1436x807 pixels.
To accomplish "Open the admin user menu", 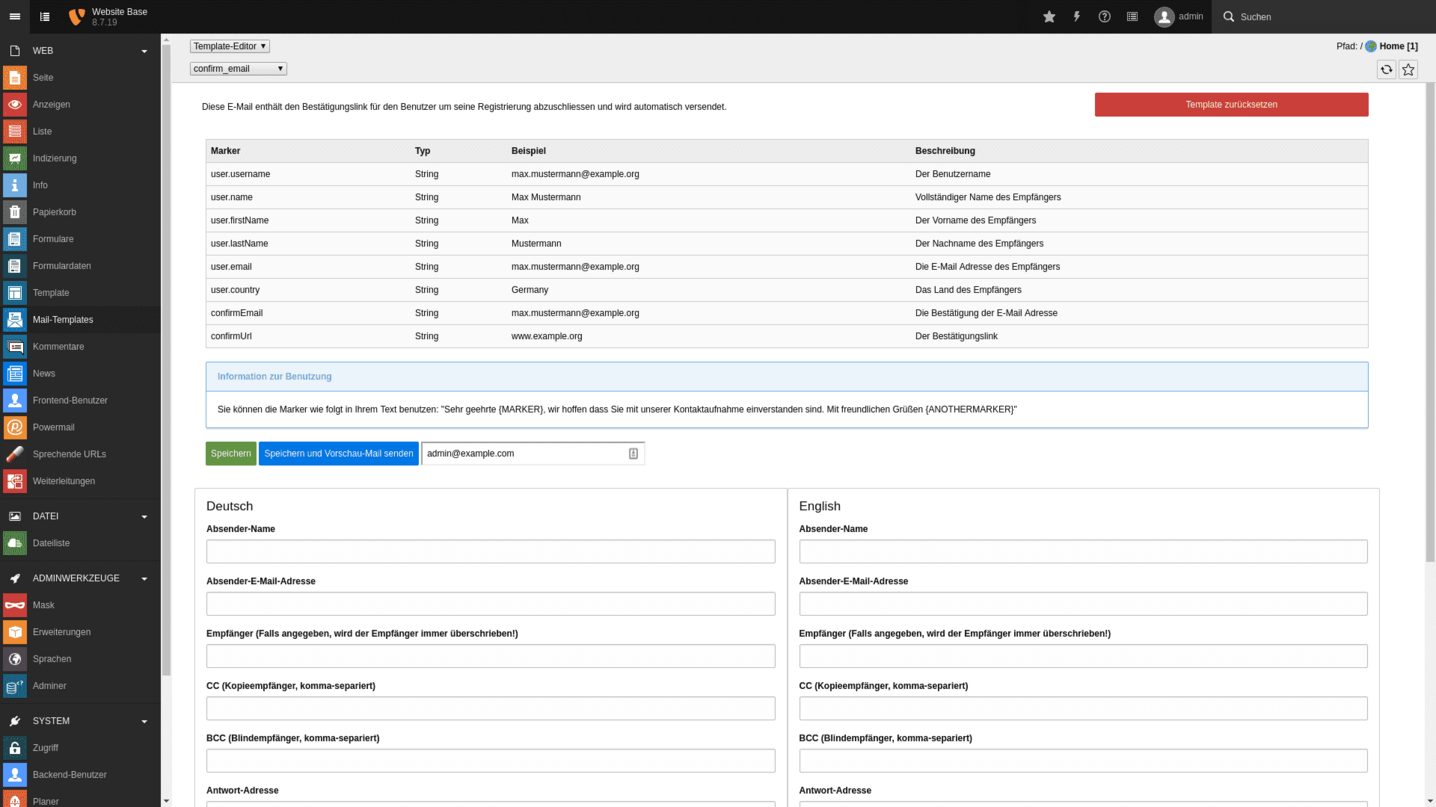I will pyautogui.click(x=1180, y=16).
